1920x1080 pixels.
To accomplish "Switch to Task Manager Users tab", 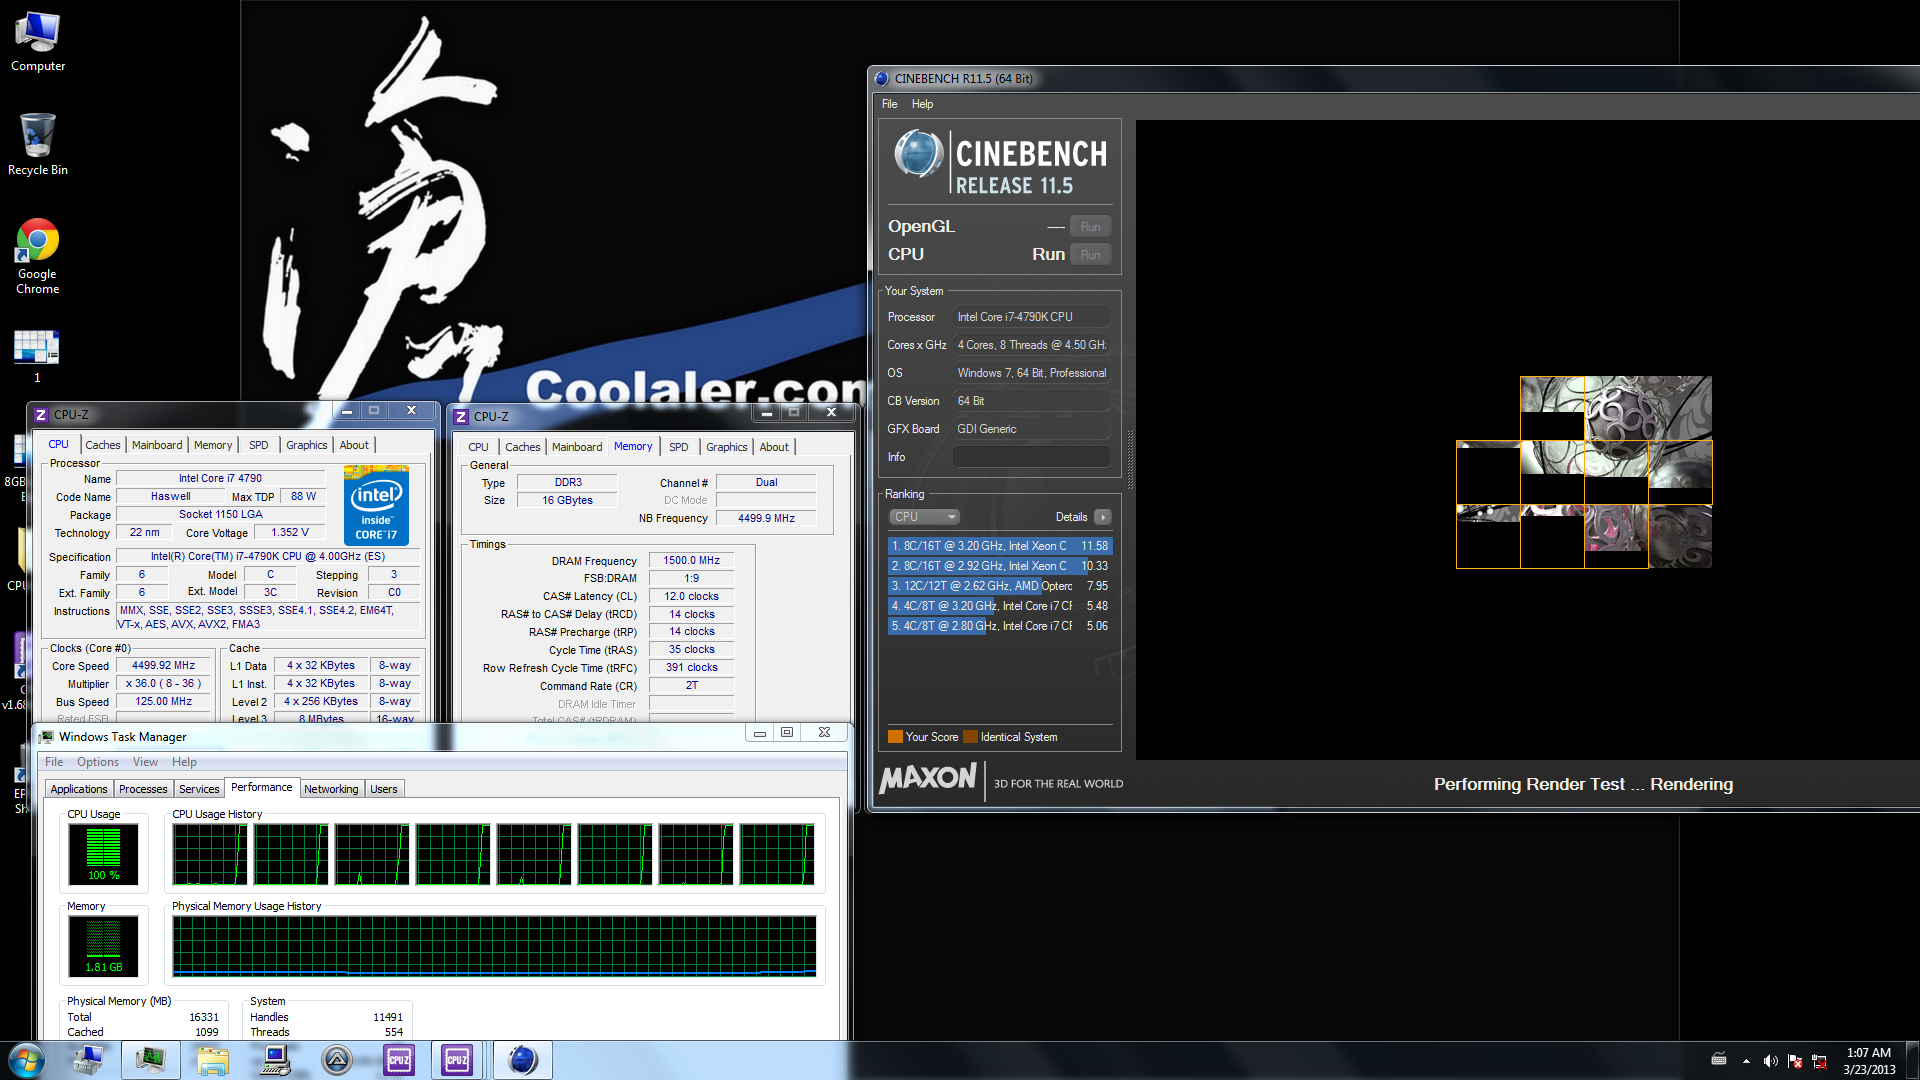I will click(384, 789).
